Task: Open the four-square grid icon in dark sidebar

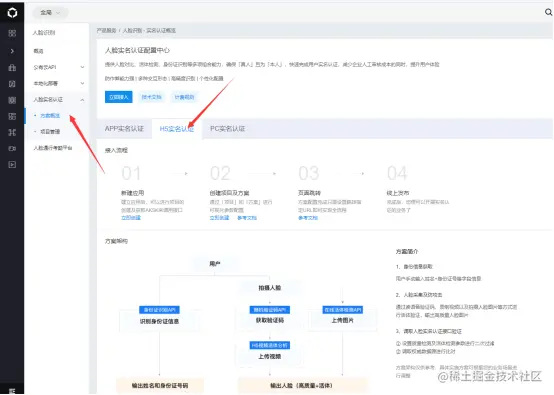Action: click(x=12, y=33)
